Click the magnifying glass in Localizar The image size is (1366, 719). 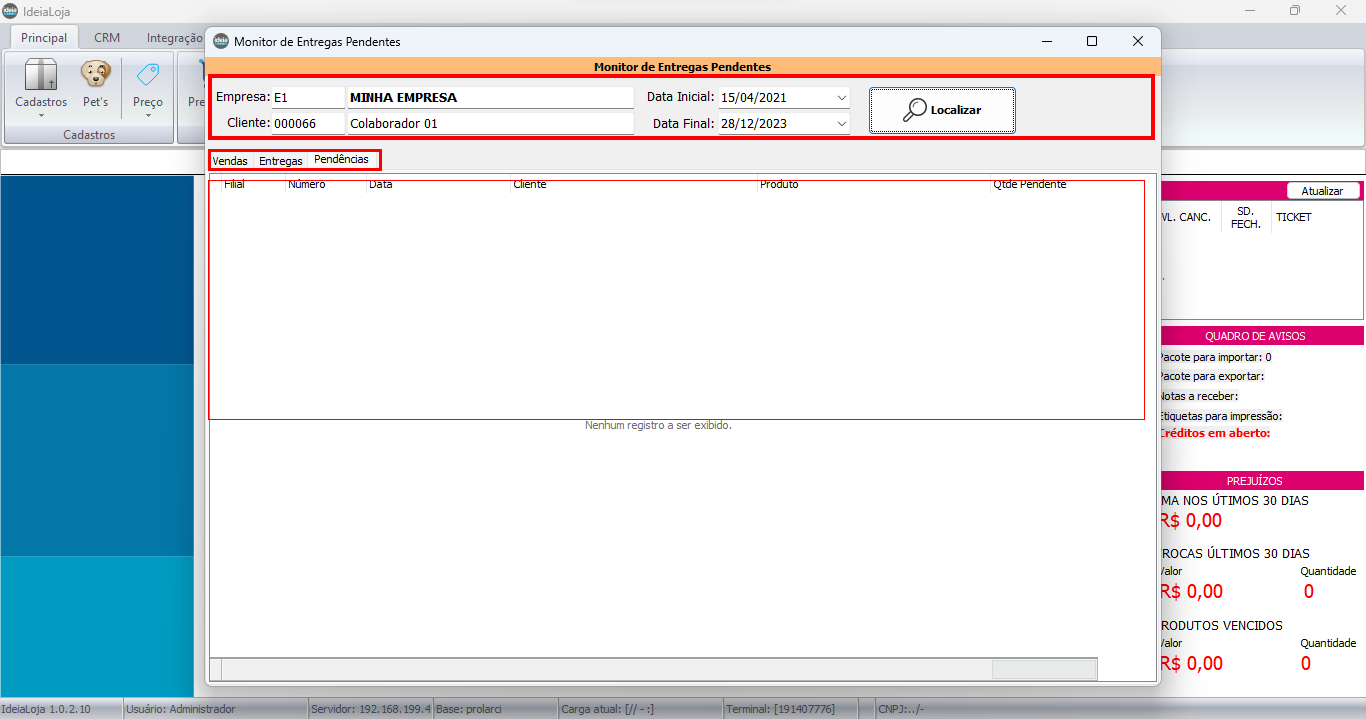[914, 110]
